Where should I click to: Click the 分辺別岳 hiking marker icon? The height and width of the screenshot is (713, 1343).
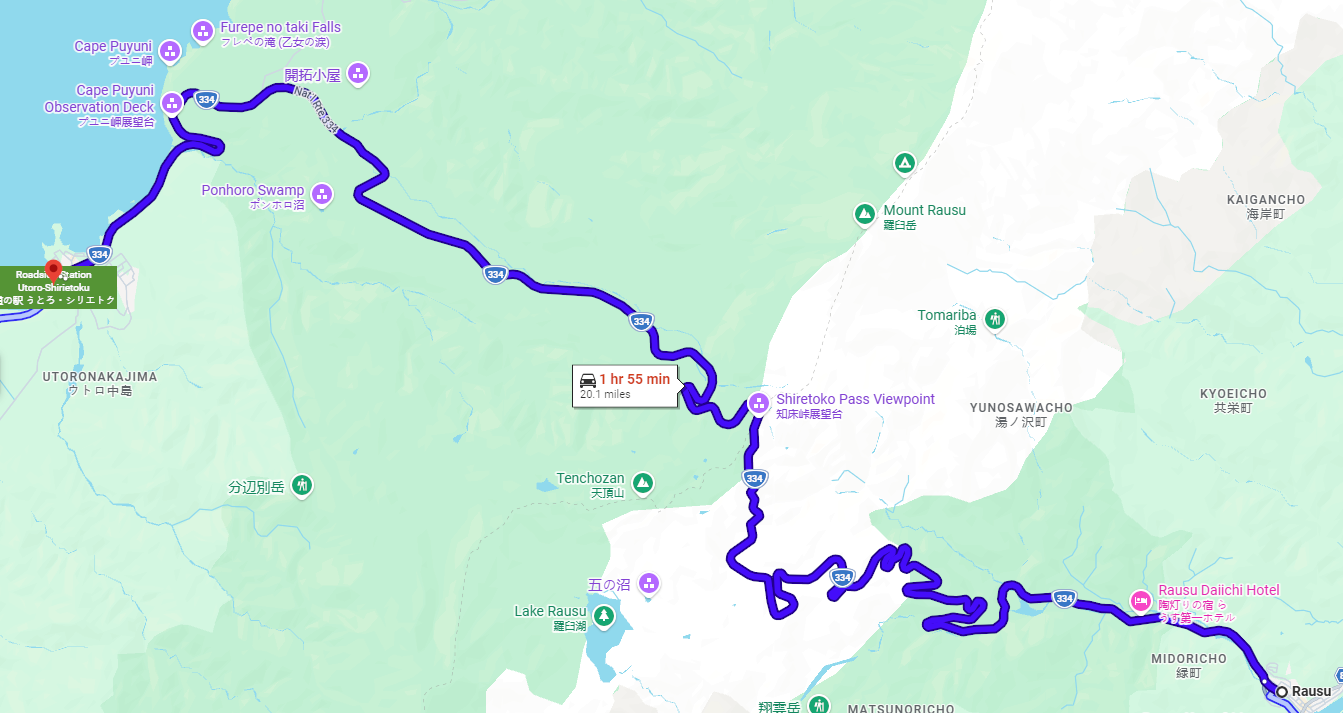pyautogui.click(x=302, y=487)
